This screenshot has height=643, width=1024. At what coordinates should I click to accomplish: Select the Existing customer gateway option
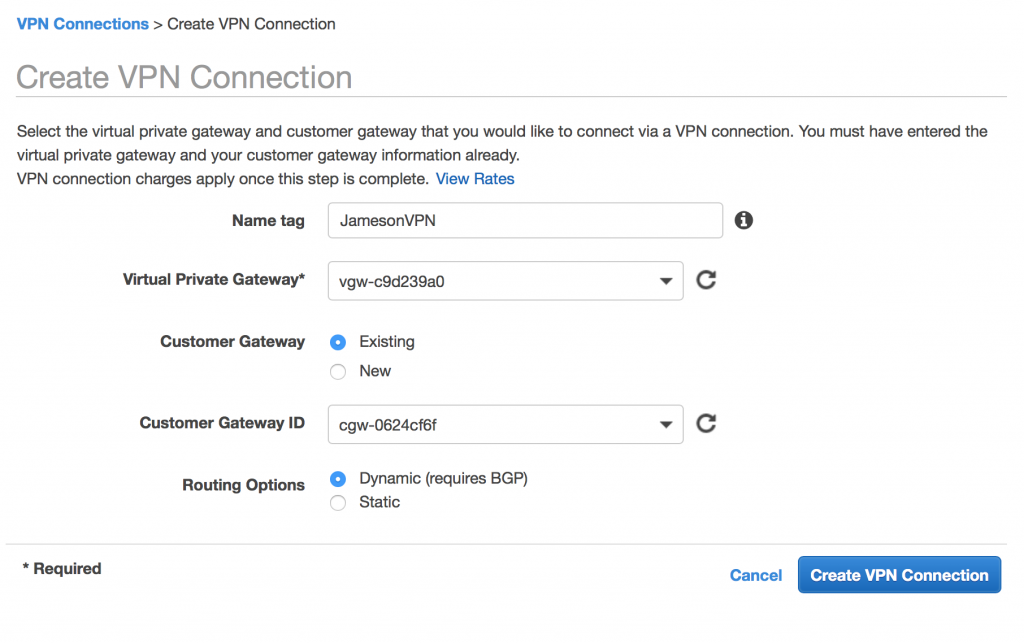coord(338,342)
